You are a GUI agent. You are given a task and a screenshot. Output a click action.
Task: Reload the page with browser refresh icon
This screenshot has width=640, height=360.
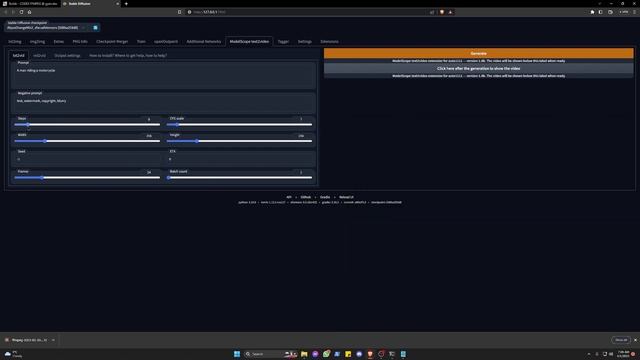(x=21, y=12)
